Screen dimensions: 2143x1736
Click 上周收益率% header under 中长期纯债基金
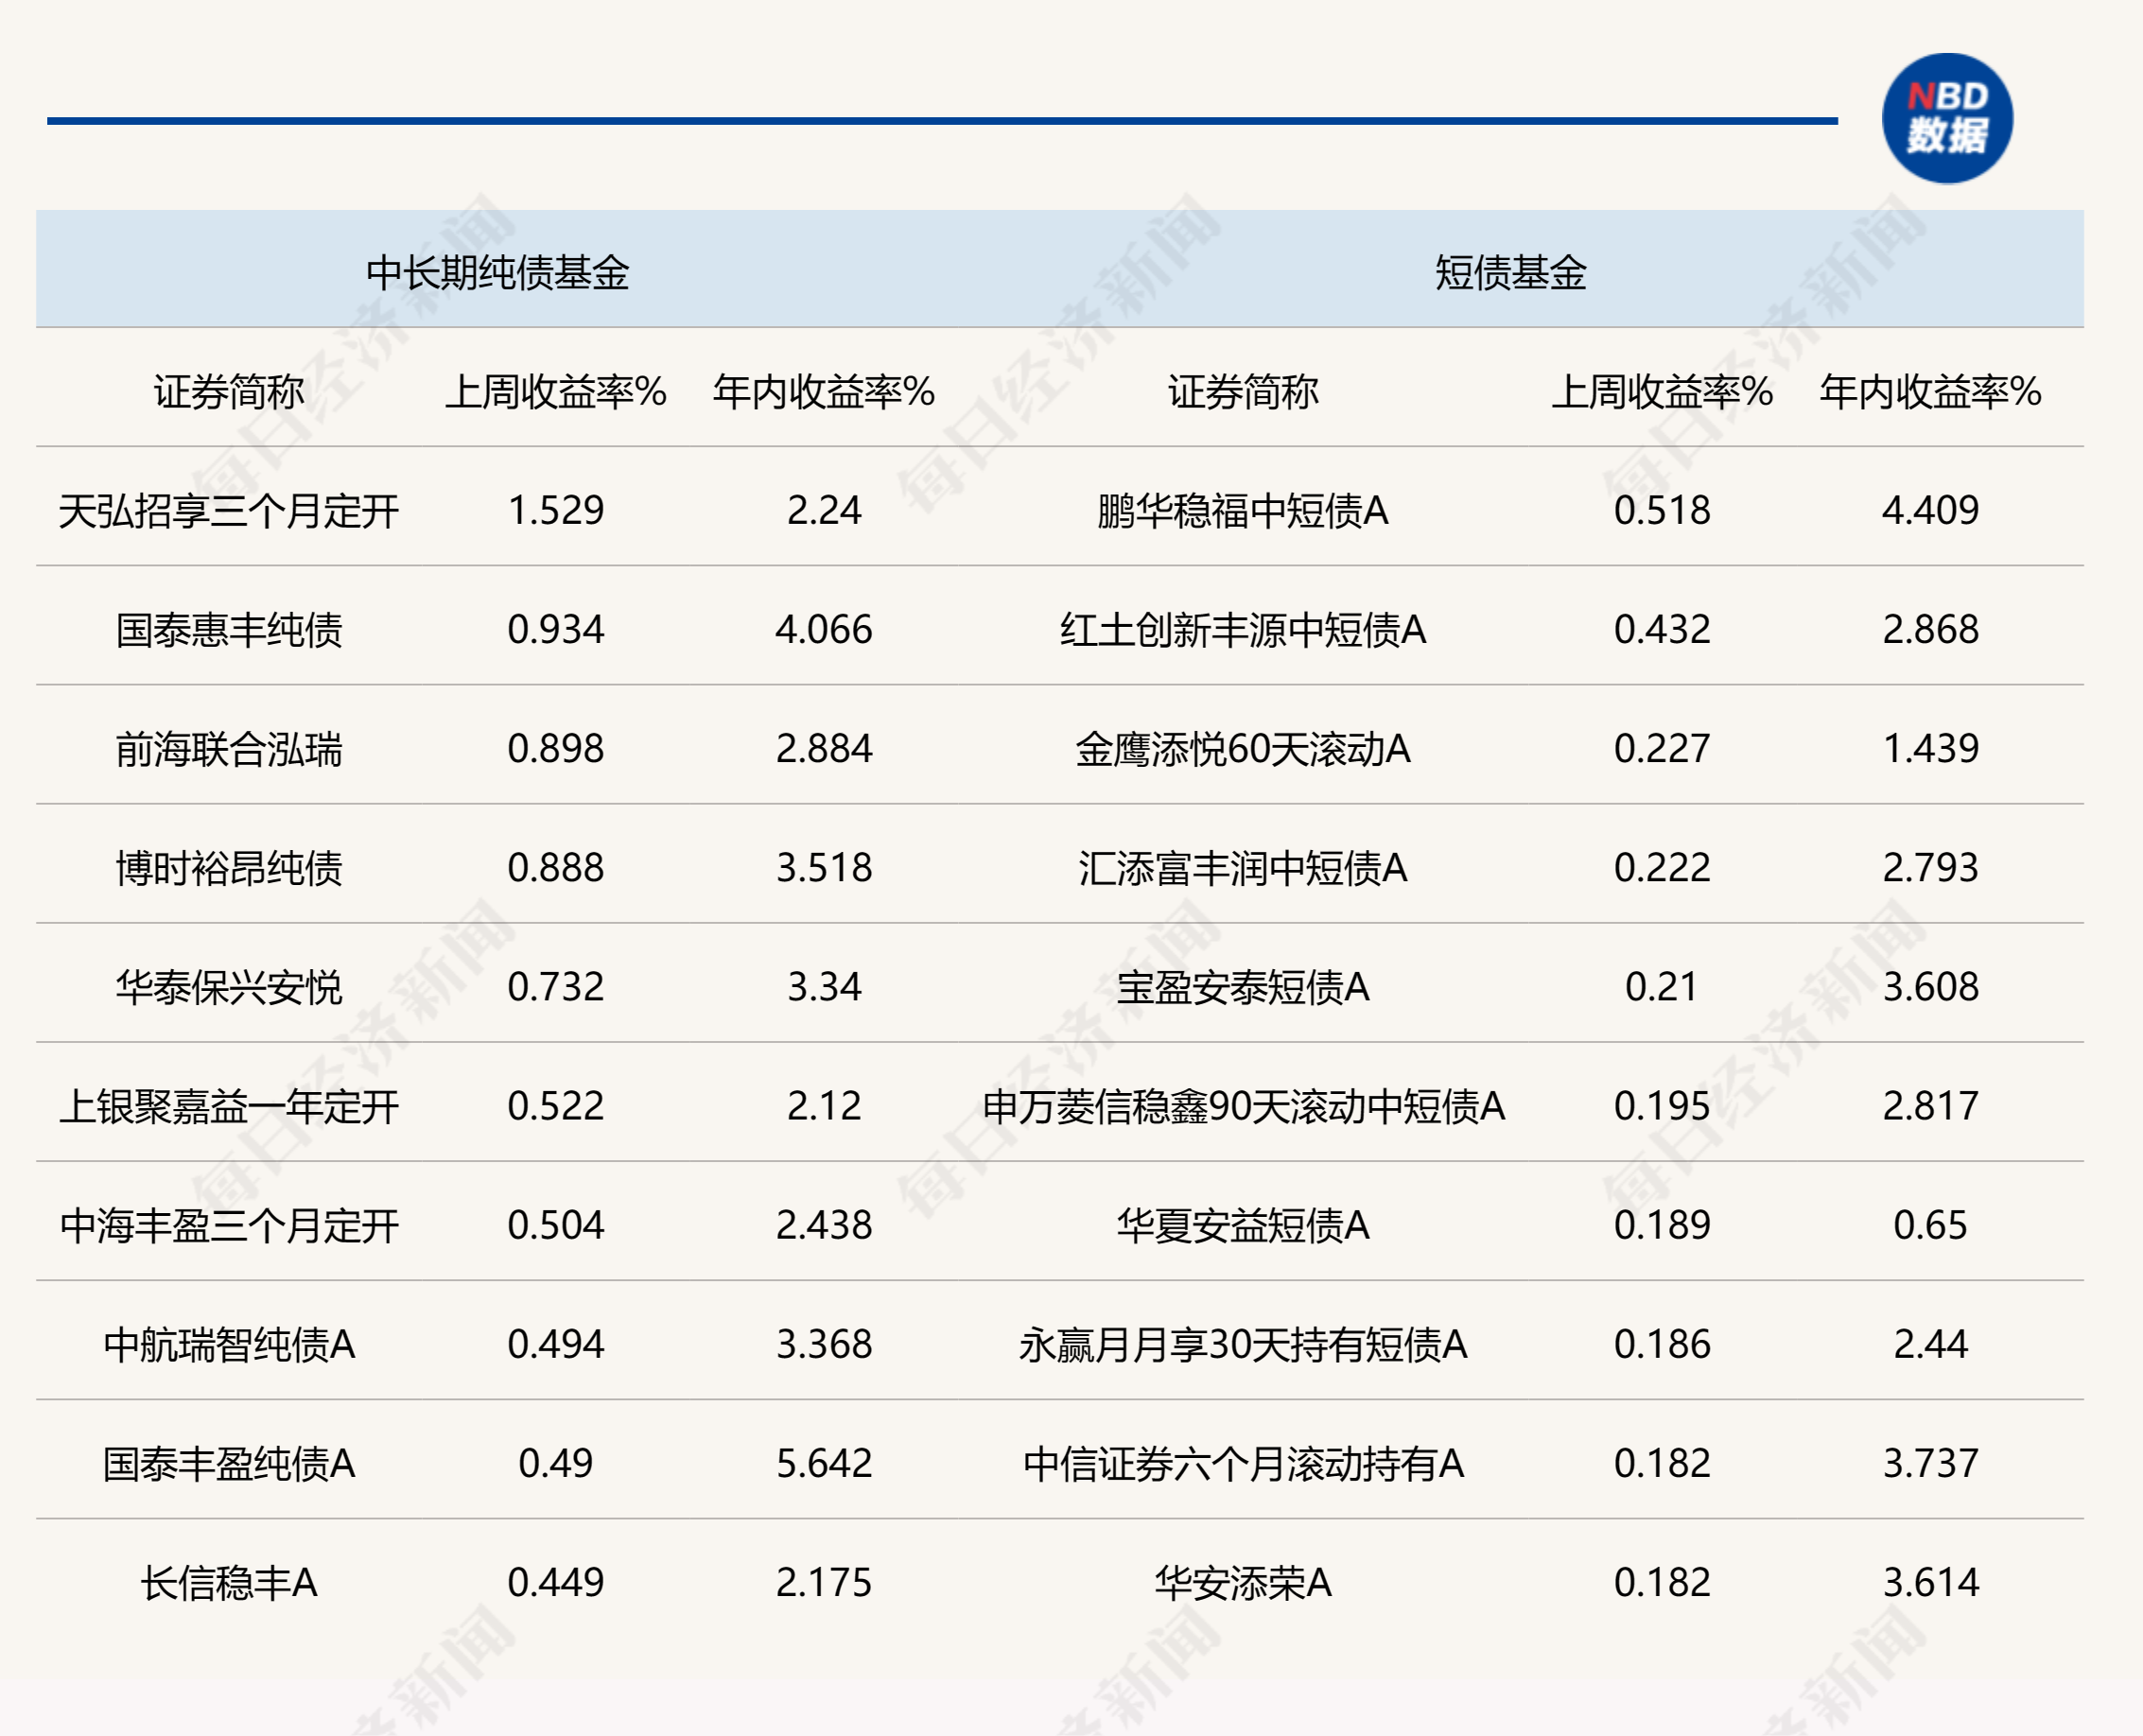[555, 391]
